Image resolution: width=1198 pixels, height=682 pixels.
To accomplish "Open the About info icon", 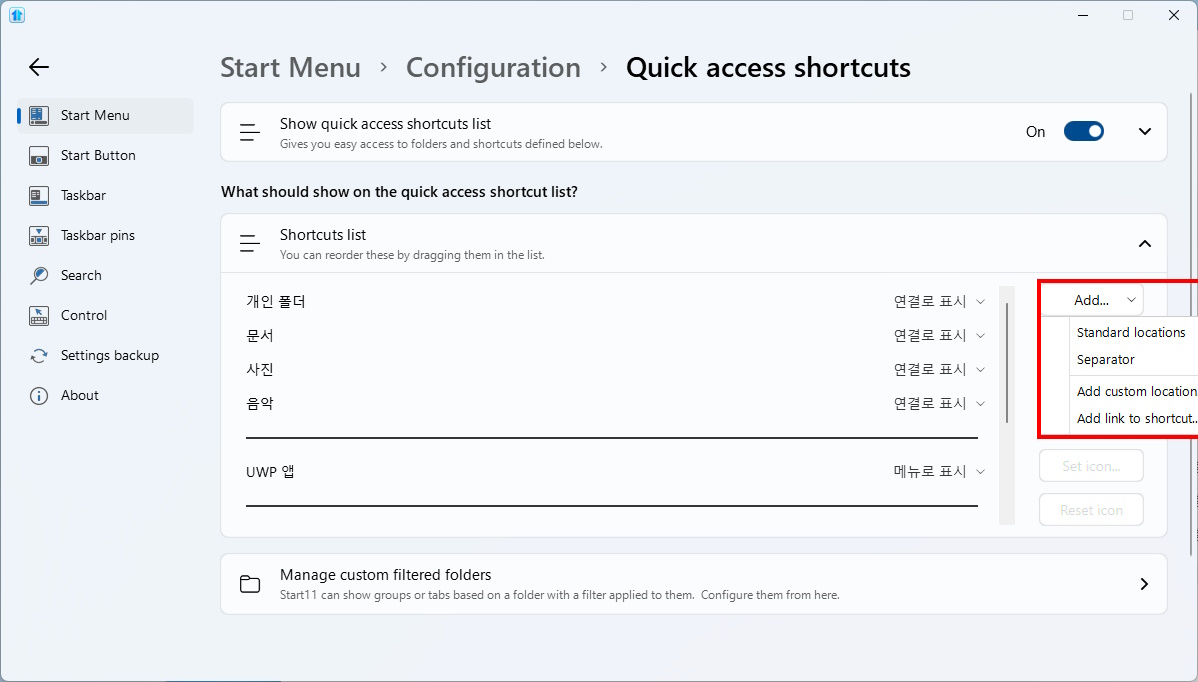I will click(39, 396).
